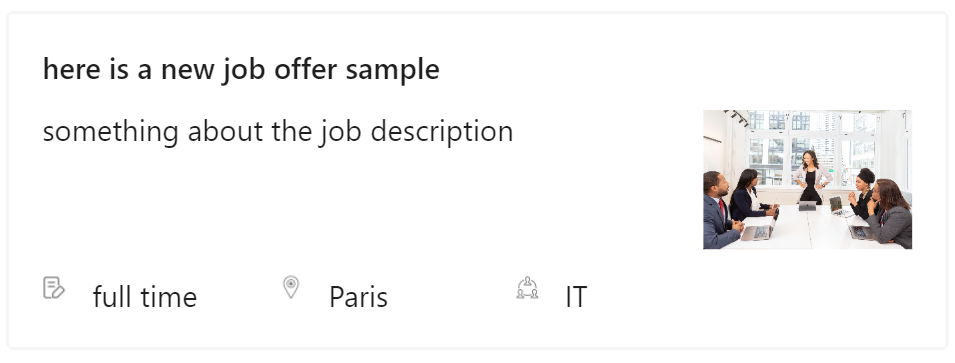
Task: Select the job description text line
Action: tap(278, 132)
